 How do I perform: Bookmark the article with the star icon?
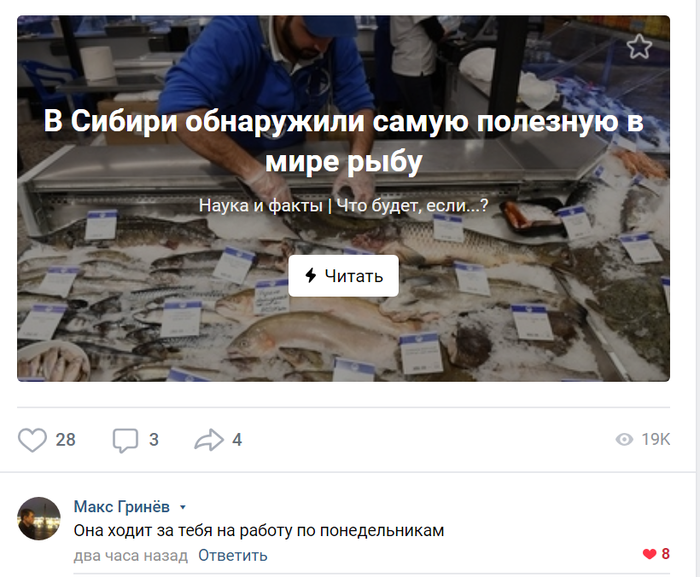tap(639, 46)
